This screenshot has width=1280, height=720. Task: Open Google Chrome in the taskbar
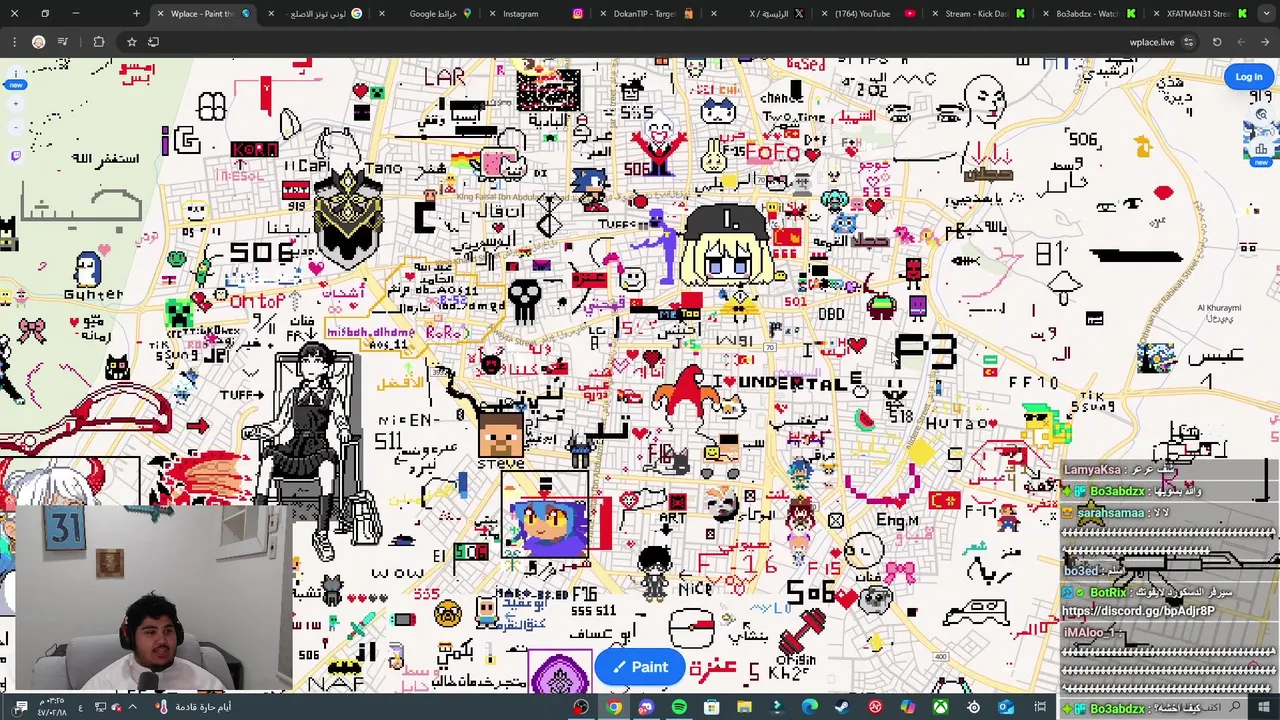point(613,708)
